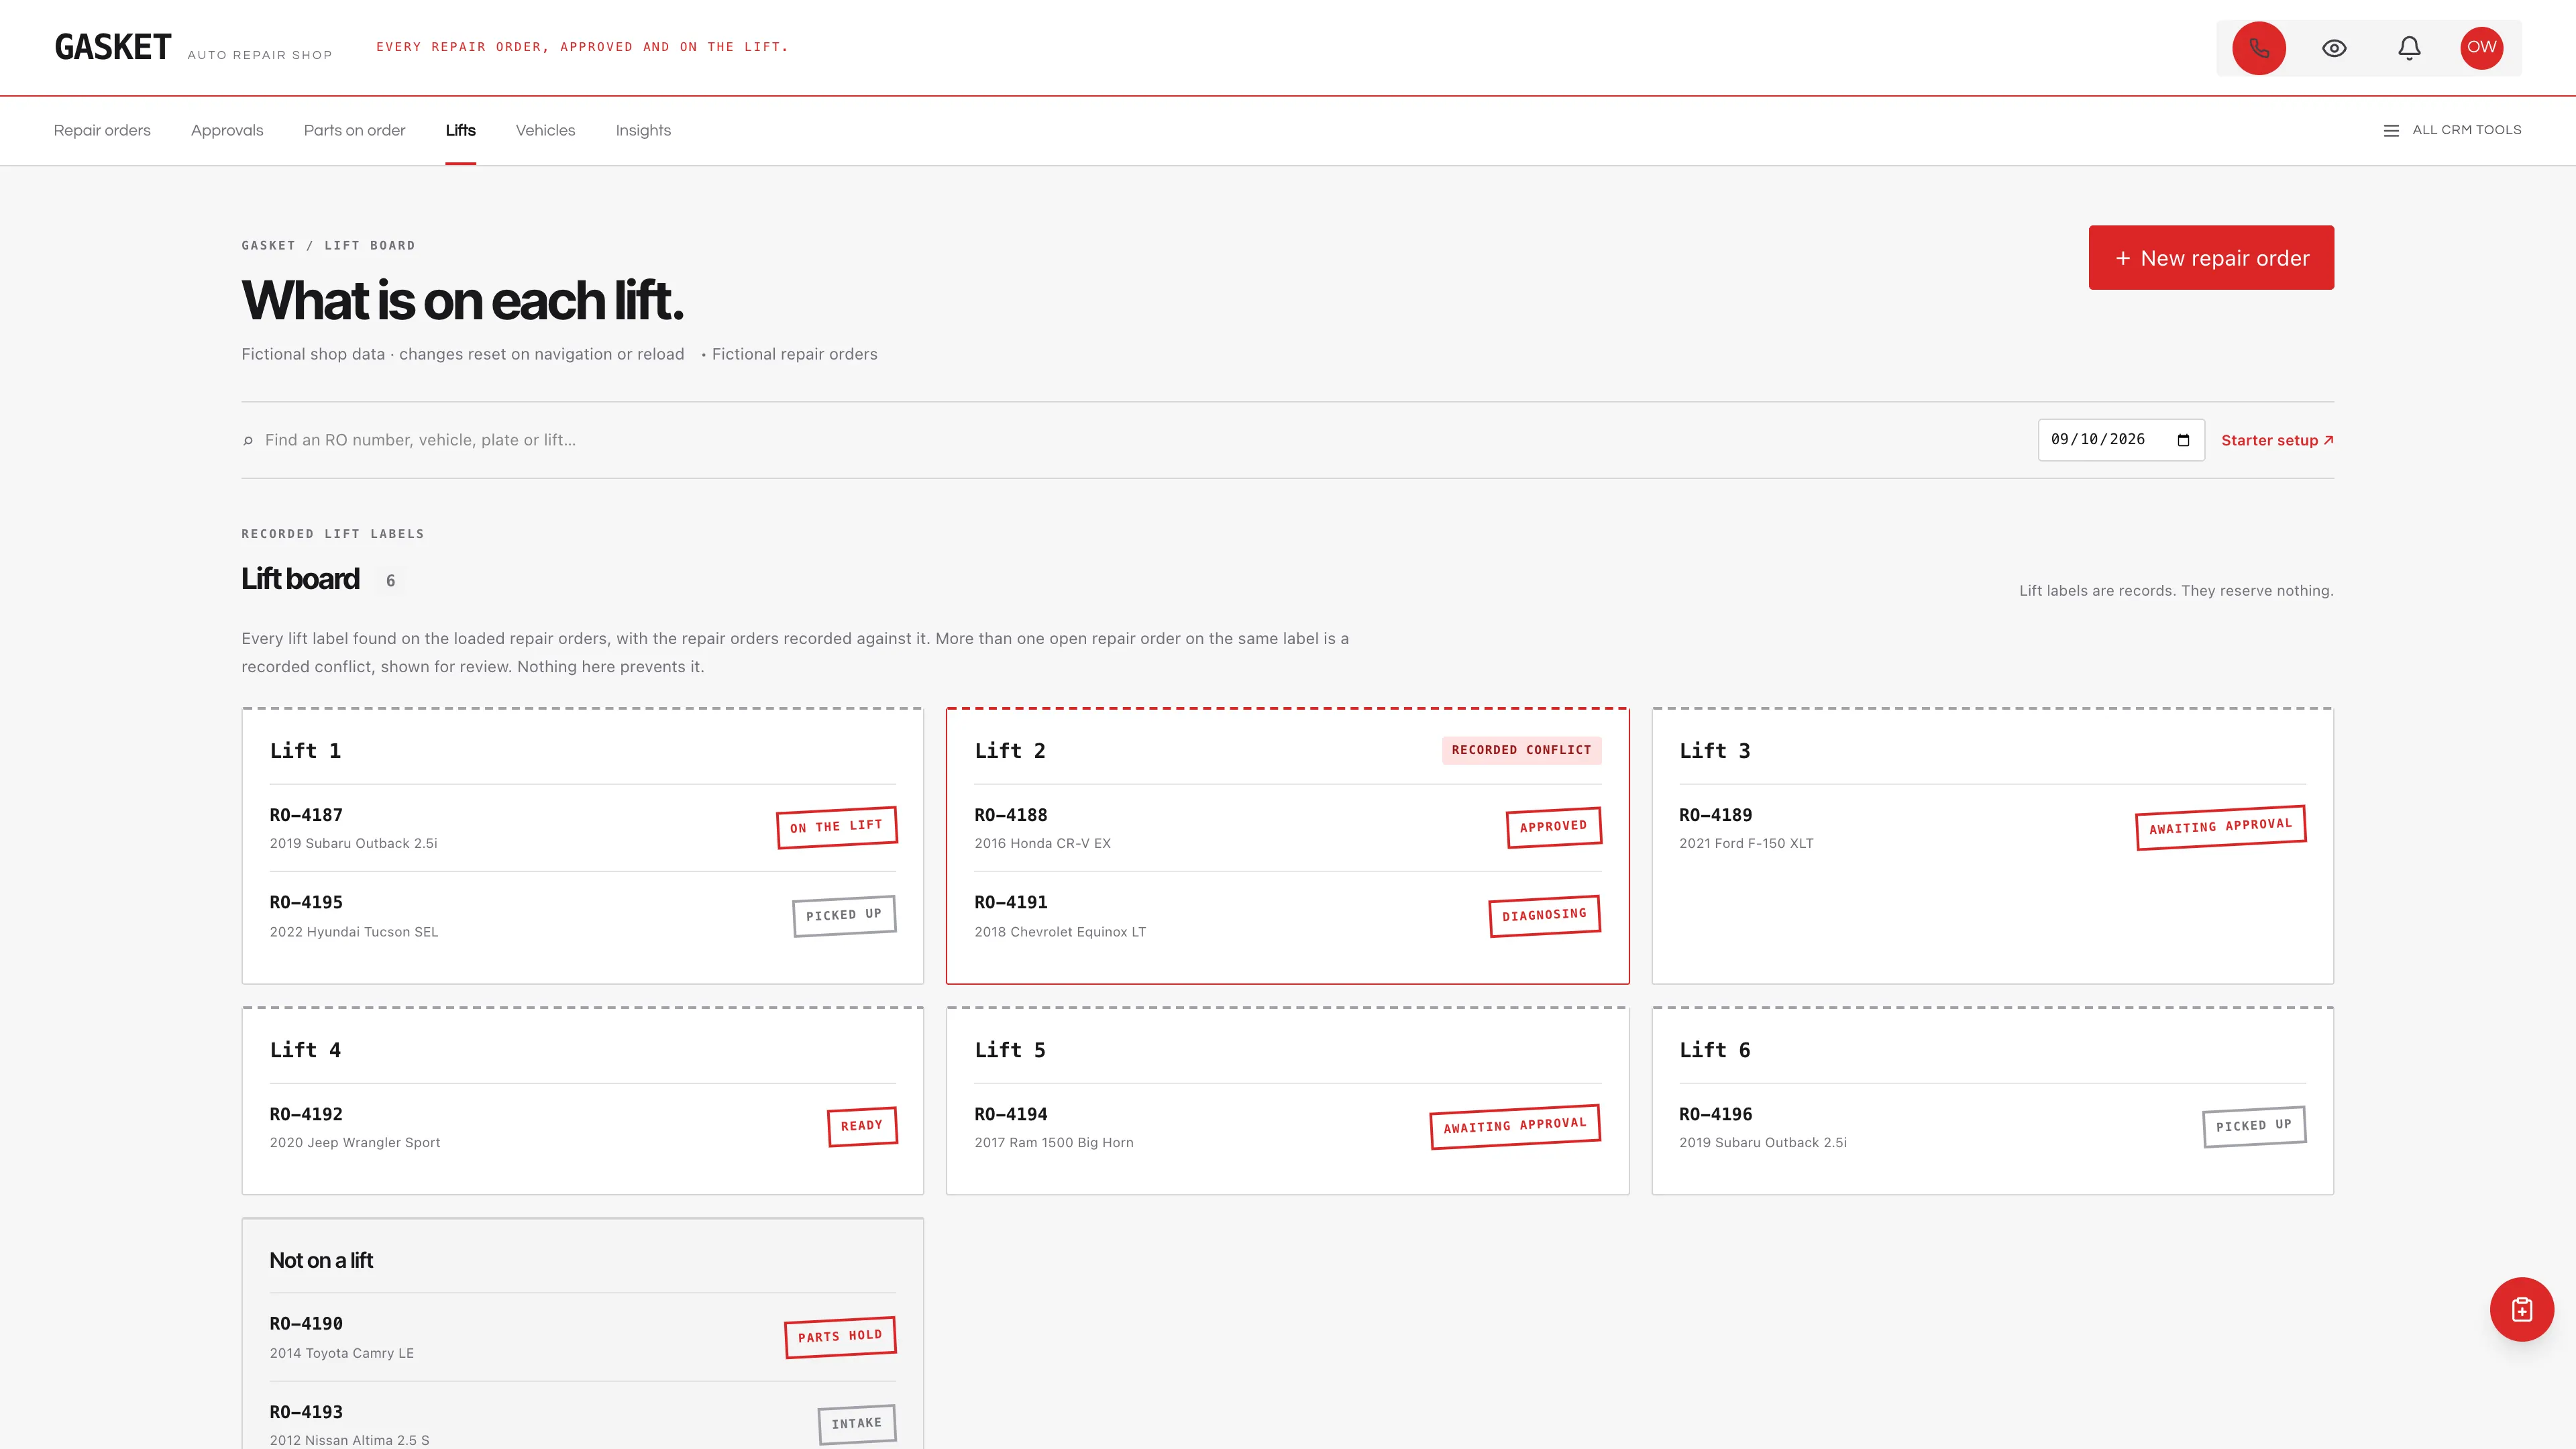Click the search magnifier icon

coord(248,440)
